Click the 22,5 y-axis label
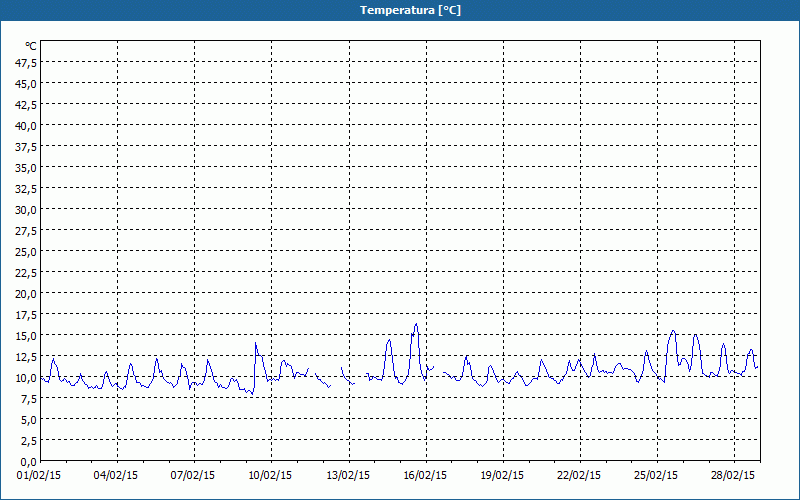 (x=26, y=273)
